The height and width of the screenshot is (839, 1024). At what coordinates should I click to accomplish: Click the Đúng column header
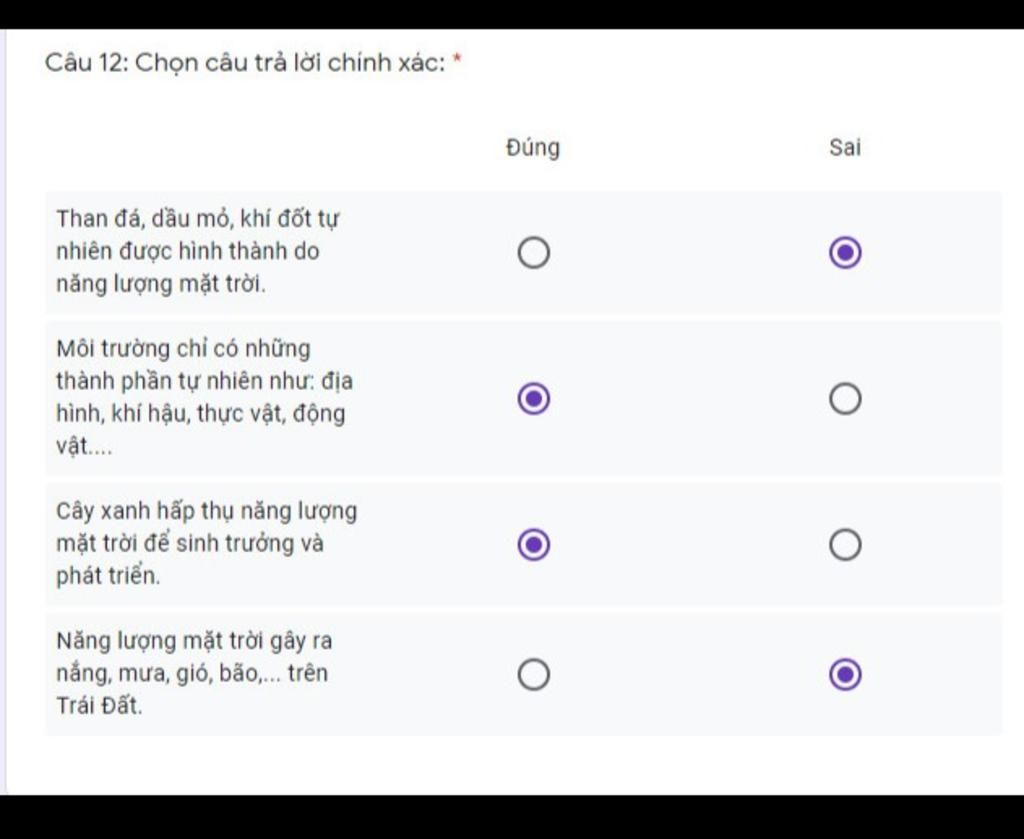(x=533, y=148)
